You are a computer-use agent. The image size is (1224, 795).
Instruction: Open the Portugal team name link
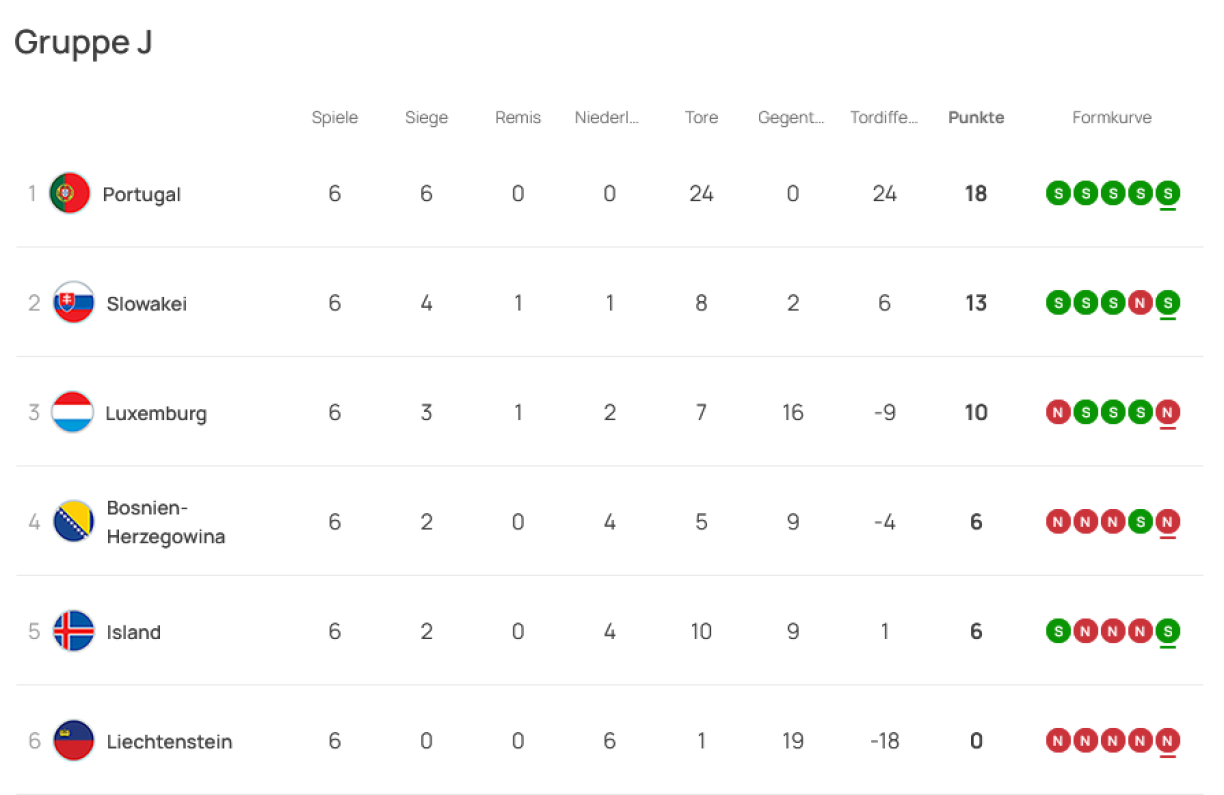coord(142,194)
